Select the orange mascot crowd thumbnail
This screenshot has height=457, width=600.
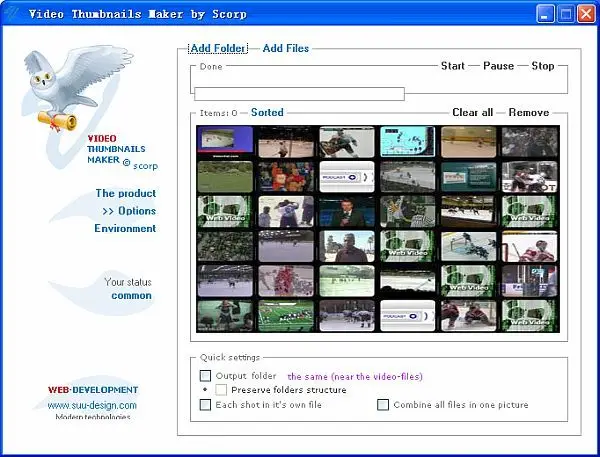pyautogui.click(x=286, y=176)
